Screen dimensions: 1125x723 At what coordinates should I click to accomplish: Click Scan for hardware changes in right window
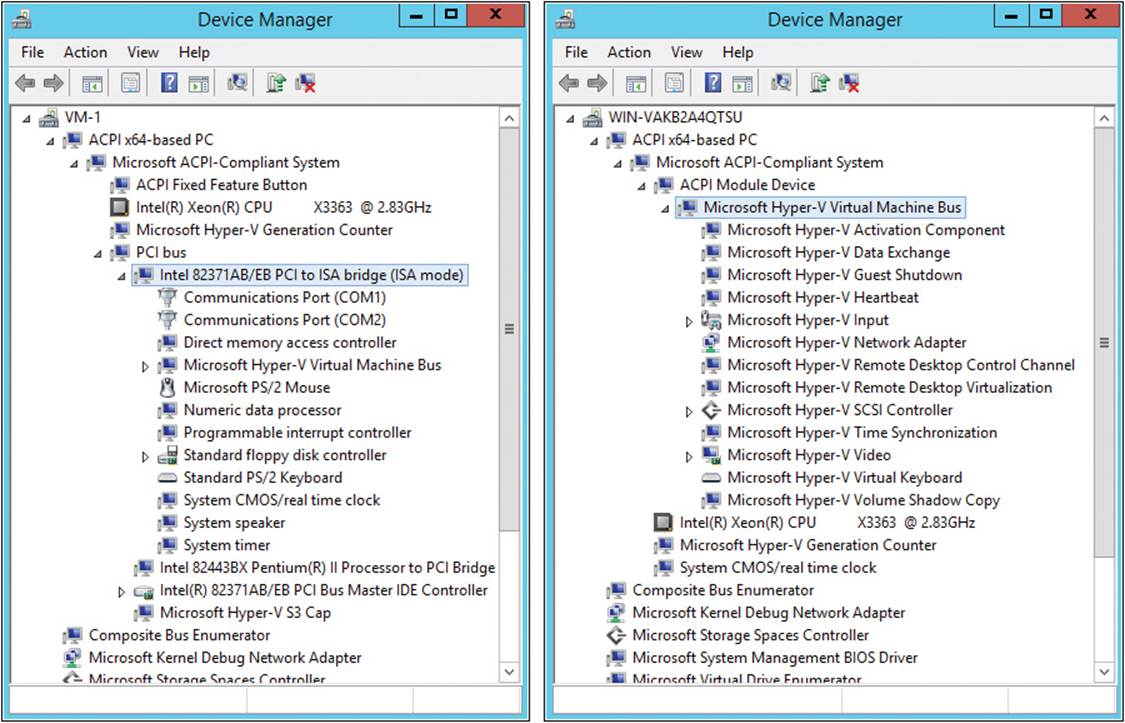781,83
